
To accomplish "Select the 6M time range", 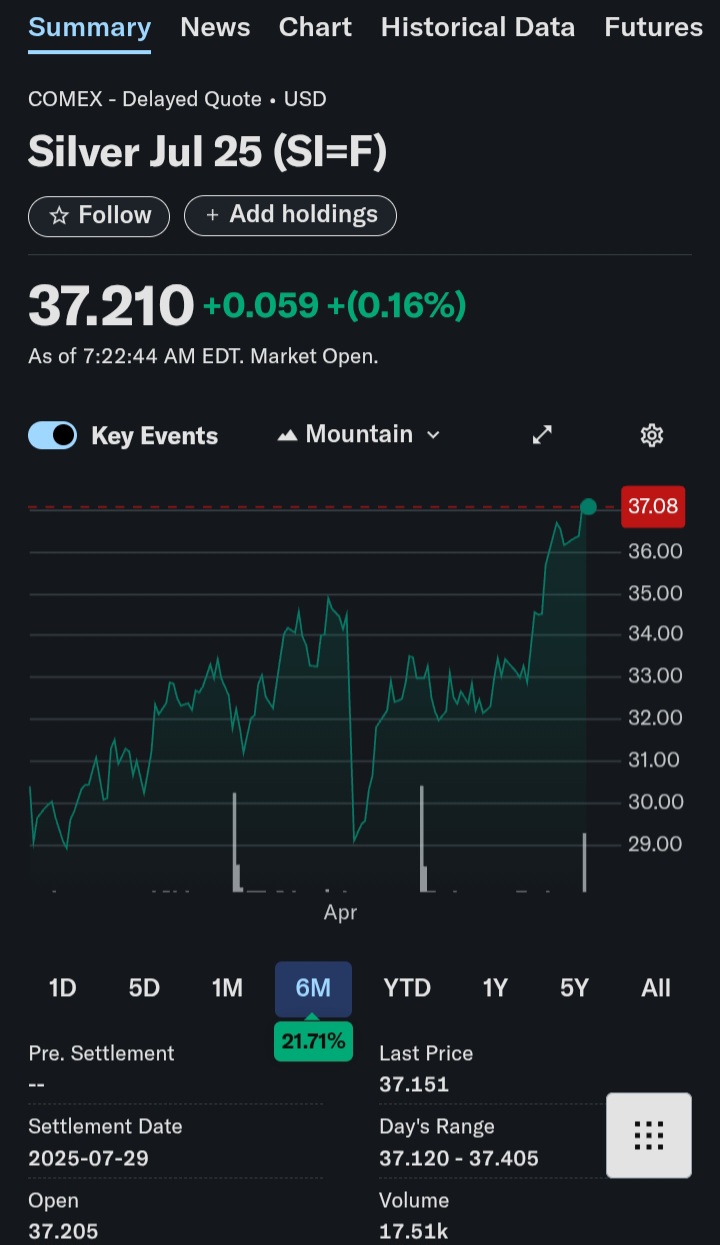I will click(313, 988).
